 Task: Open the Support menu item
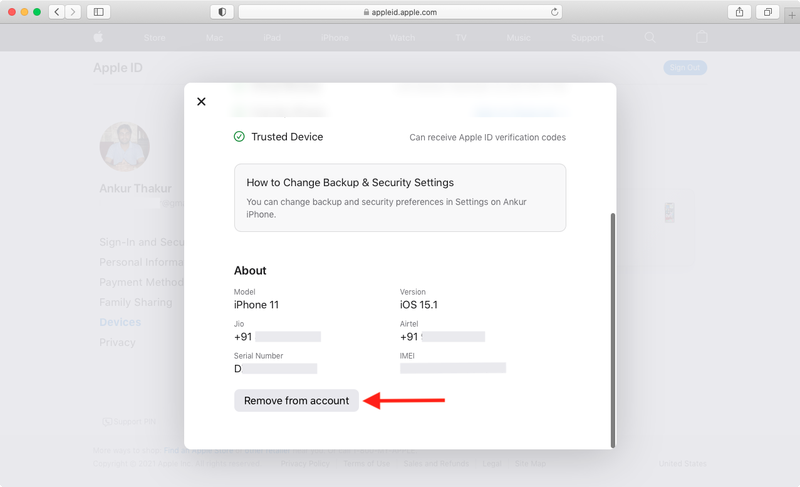tap(587, 38)
